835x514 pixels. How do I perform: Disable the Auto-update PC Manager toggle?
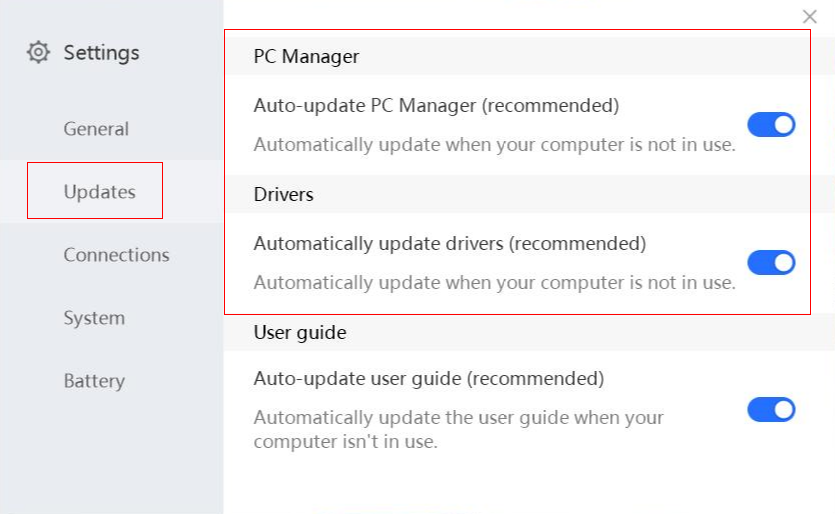point(771,125)
